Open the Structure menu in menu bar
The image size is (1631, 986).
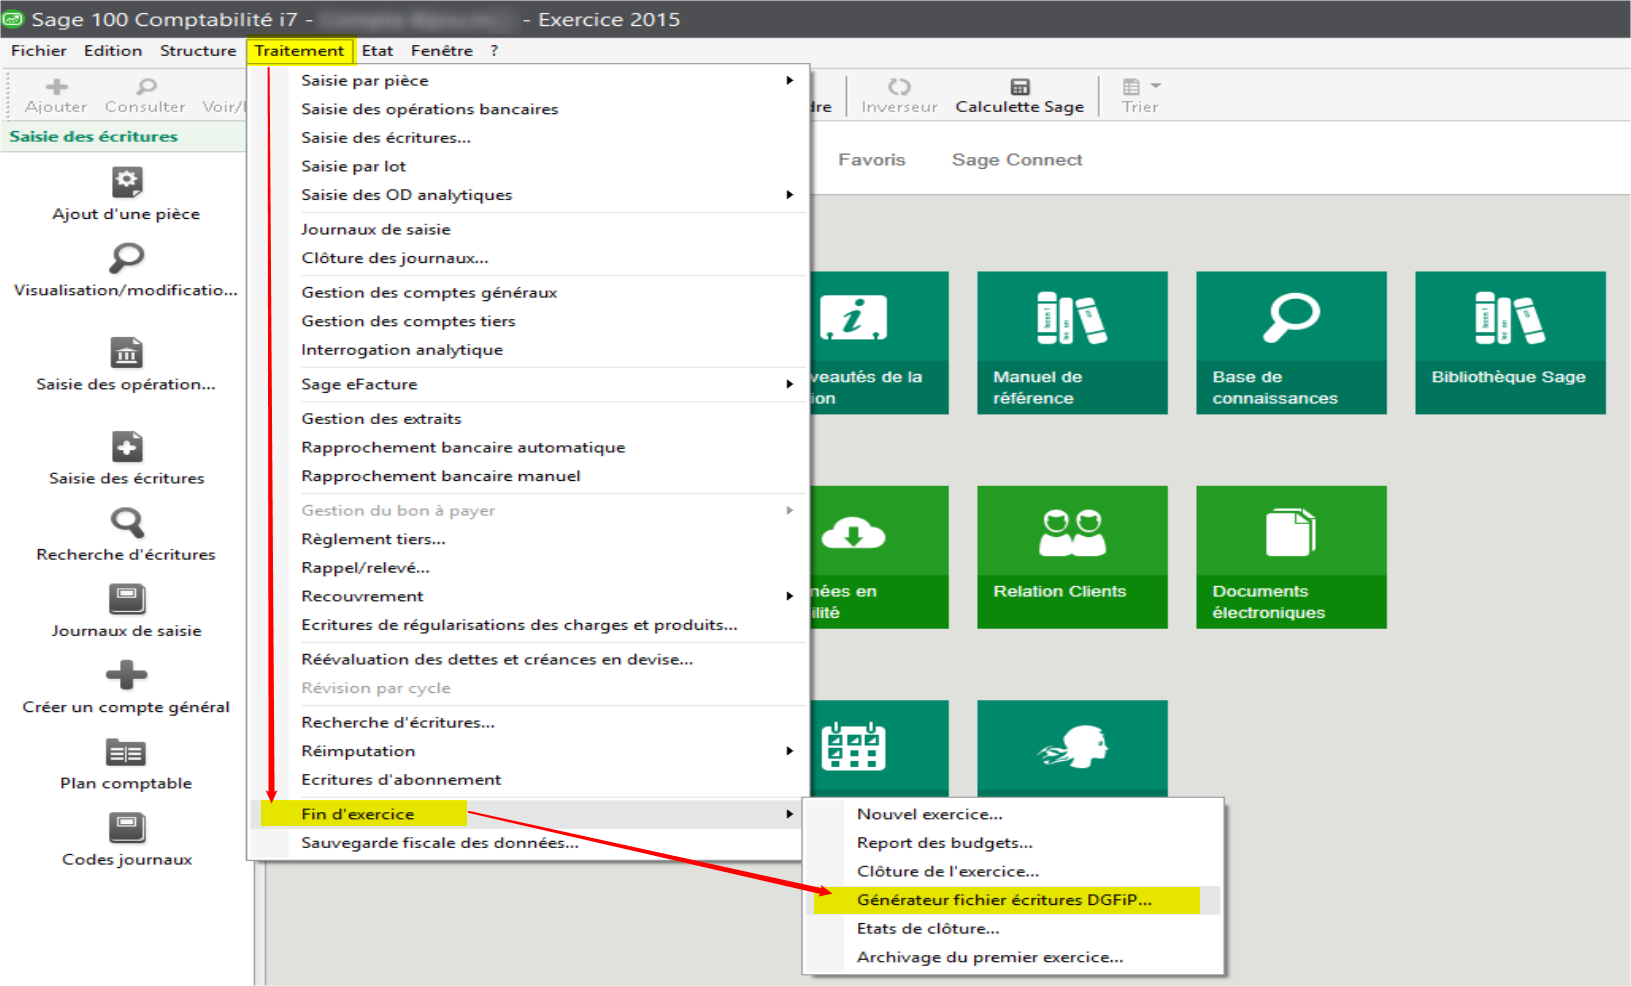pyautogui.click(x=198, y=51)
